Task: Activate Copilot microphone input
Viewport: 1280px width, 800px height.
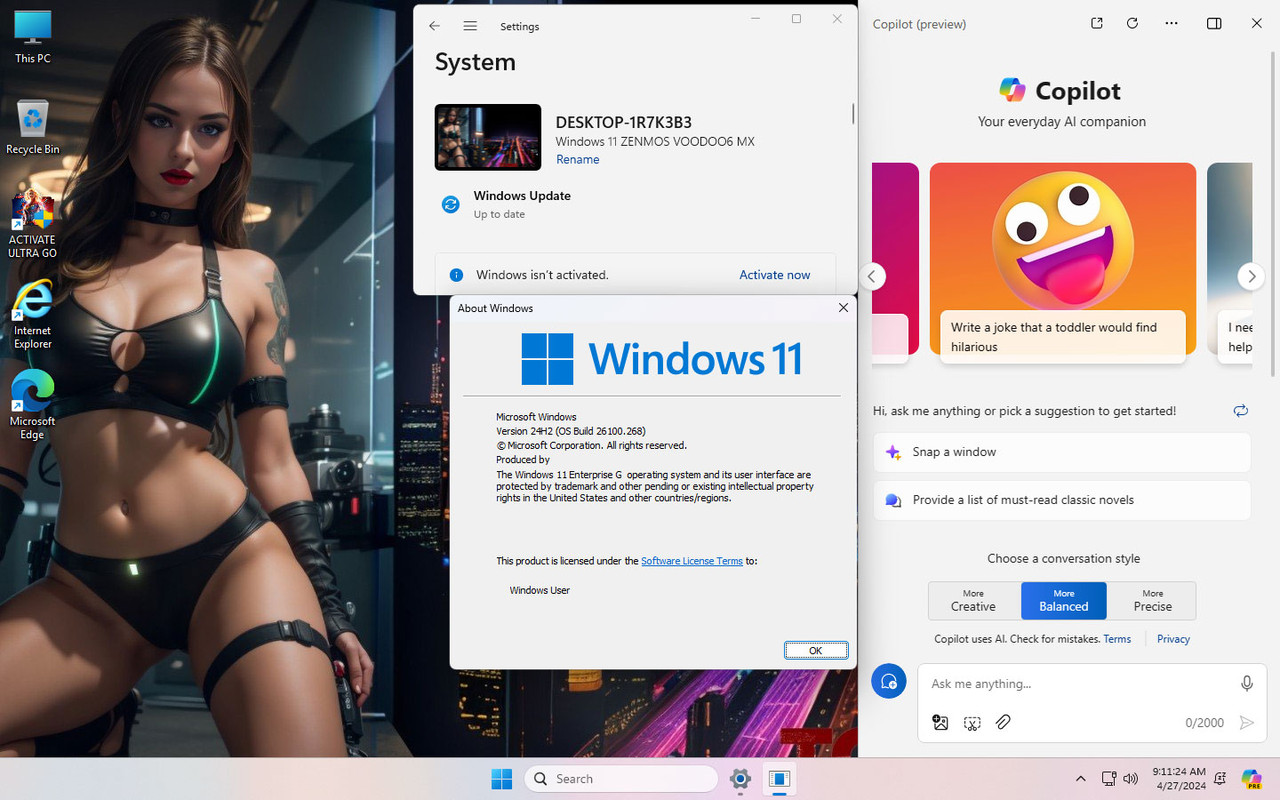Action: pos(1247,683)
